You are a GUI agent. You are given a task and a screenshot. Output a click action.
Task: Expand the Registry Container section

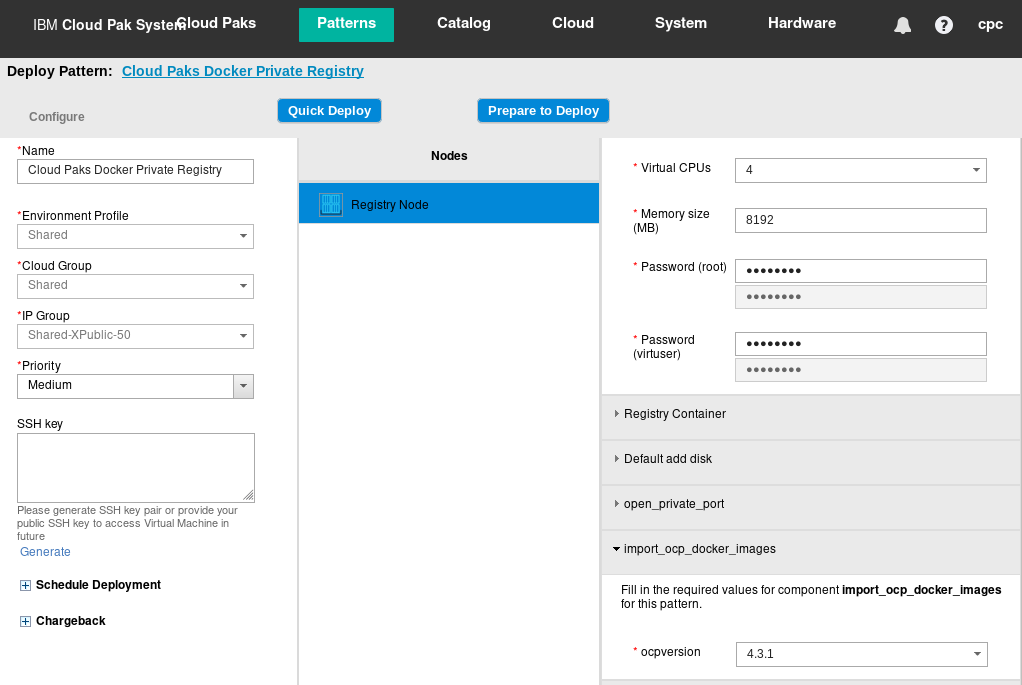(810, 415)
